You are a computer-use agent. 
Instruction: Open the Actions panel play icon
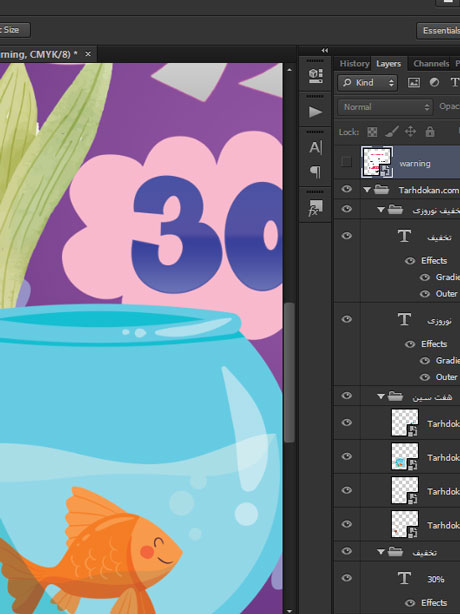[x=316, y=112]
